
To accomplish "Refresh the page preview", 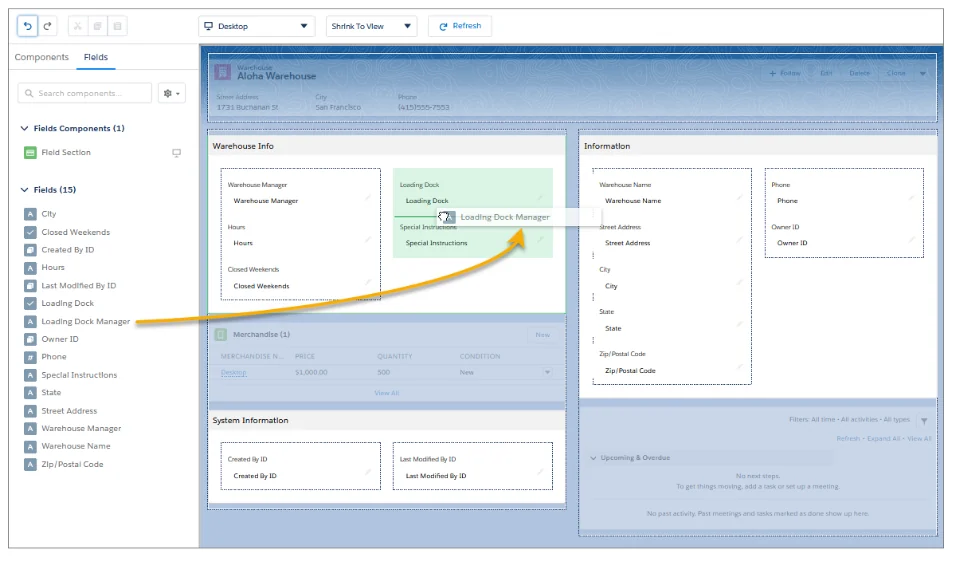I will pos(460,26).
